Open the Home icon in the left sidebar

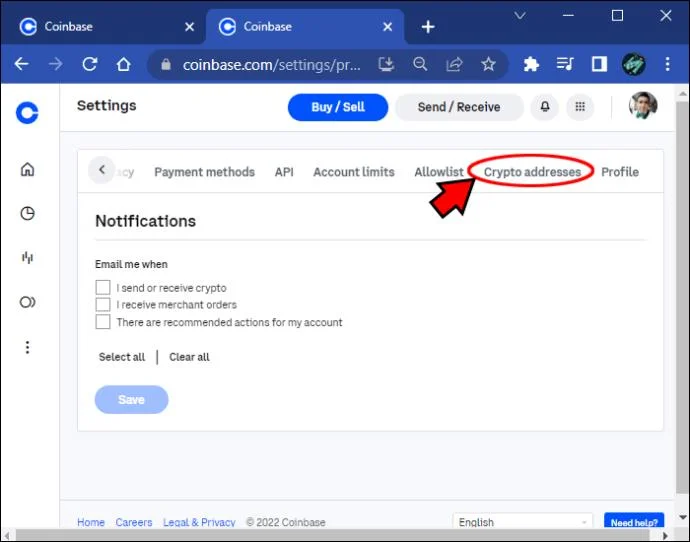(28, 169)
